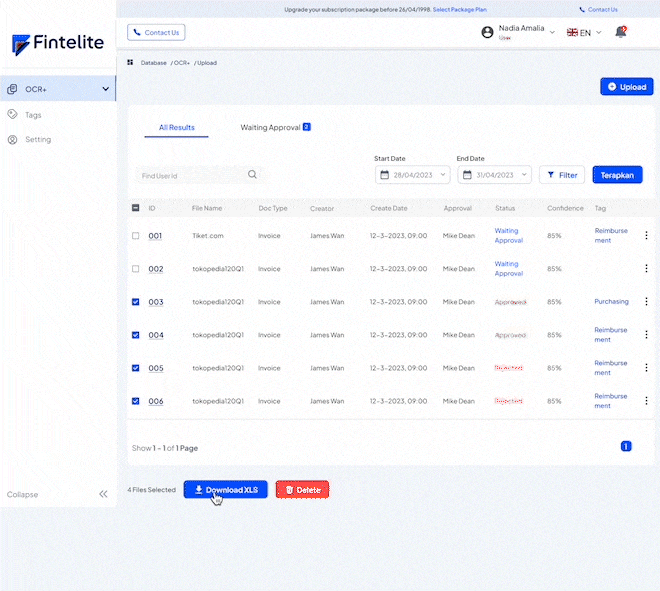Click the page 1 pagination button
Screen dimensions: 660x591
pos(626,446)
